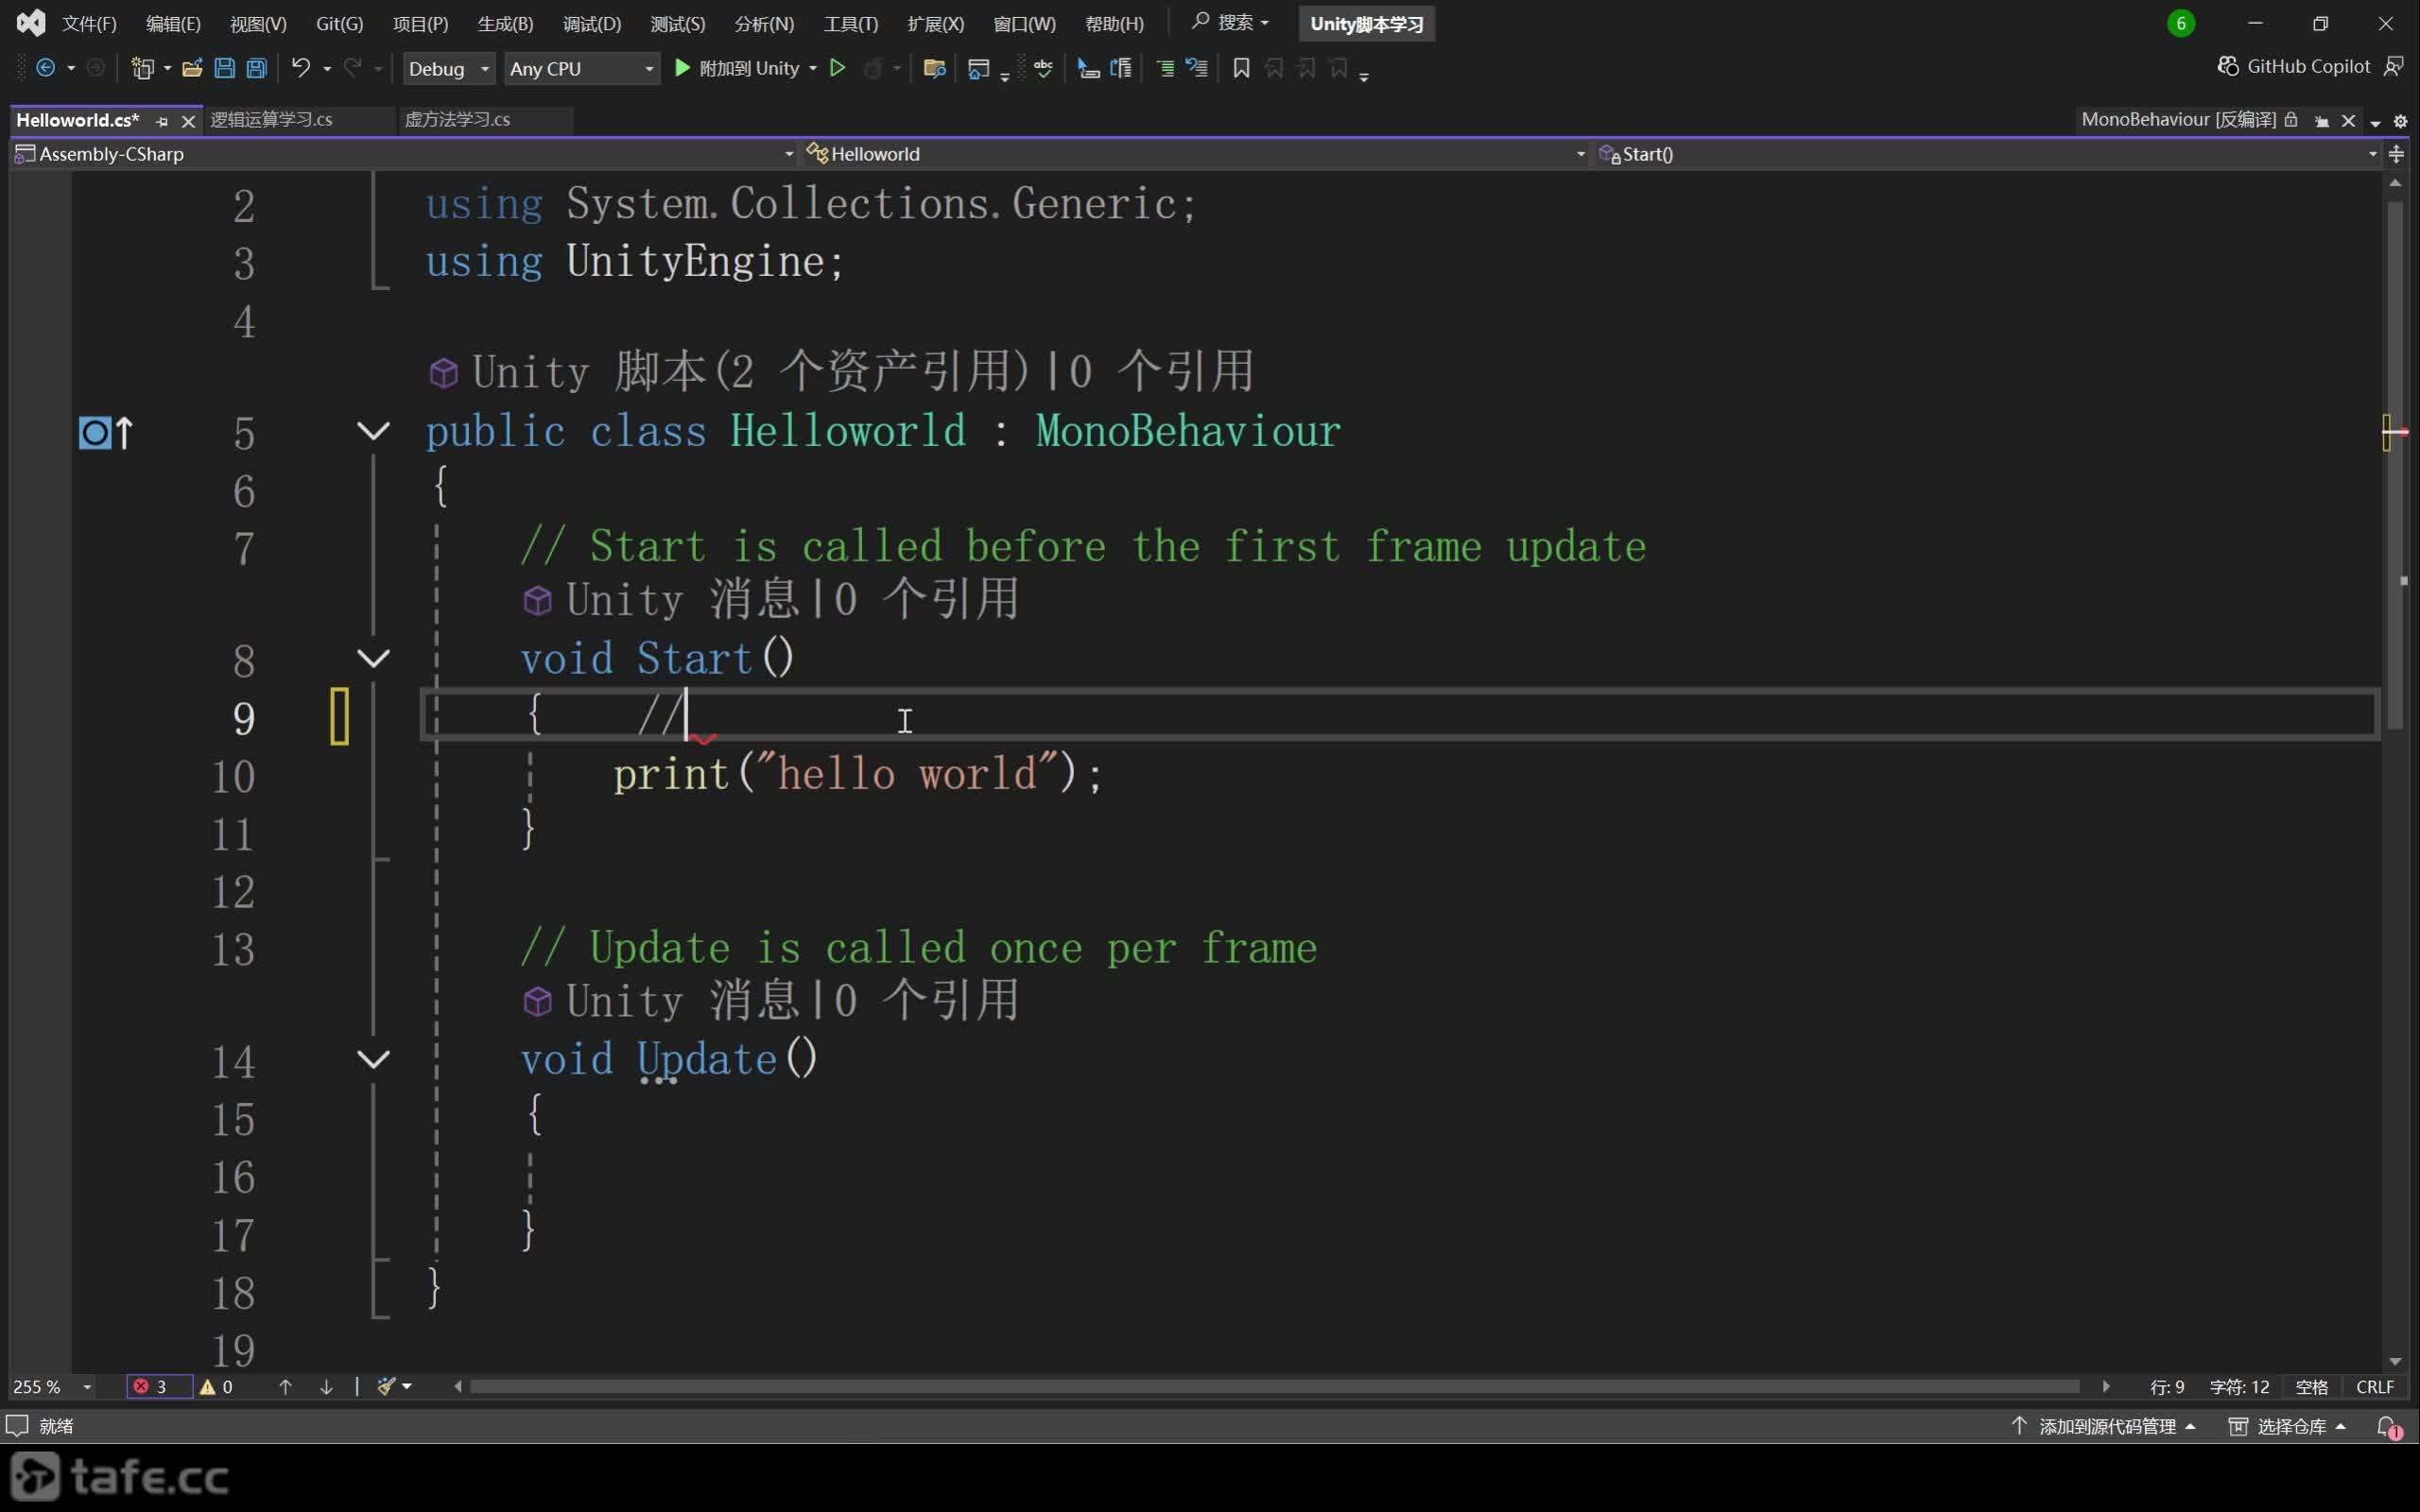Click the first blue-arrow text-line toolbar icon
The image size is (2420, 1512).
(x=1089, y=68)
